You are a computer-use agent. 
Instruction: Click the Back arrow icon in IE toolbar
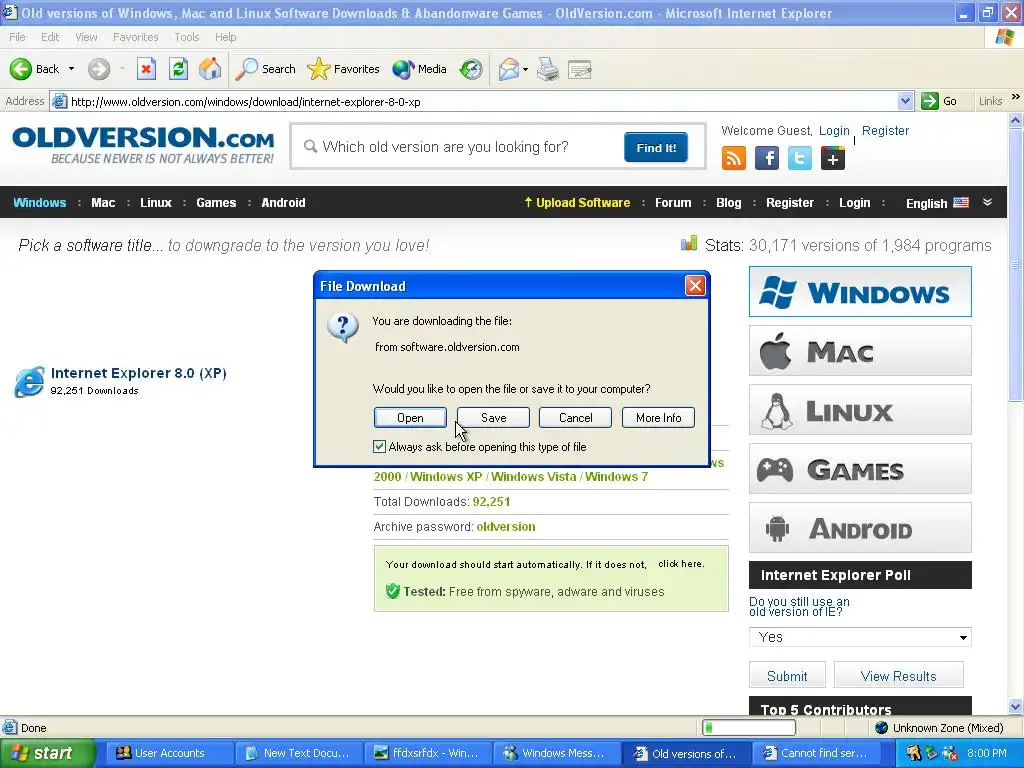coord(21,69)
